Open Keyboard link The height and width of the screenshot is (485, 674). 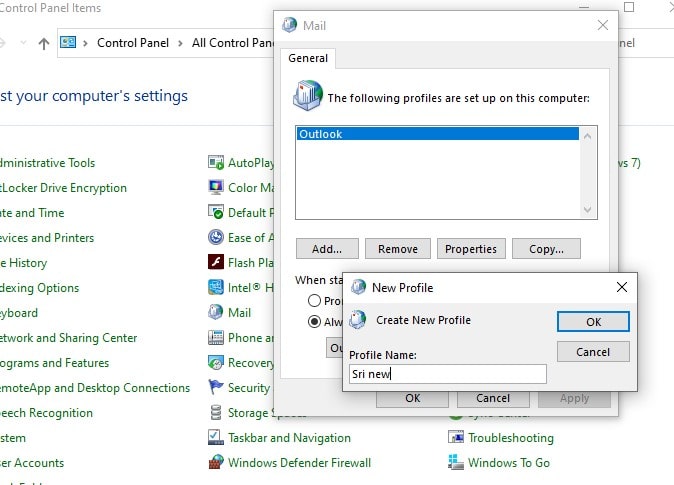18,313
